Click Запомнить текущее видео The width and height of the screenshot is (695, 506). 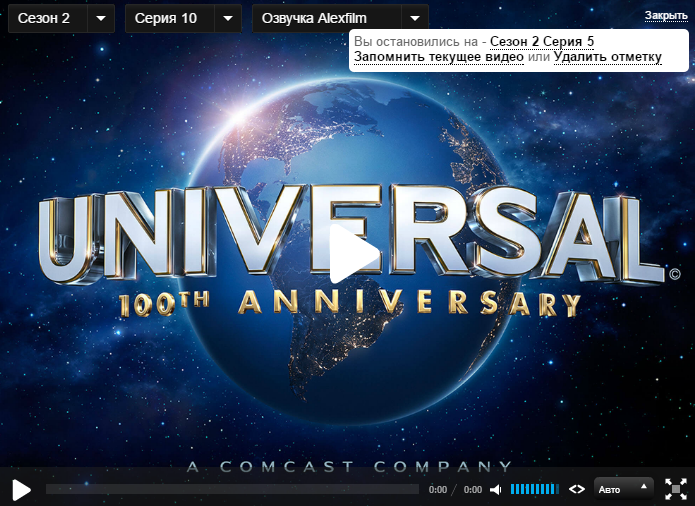[439, 57]
